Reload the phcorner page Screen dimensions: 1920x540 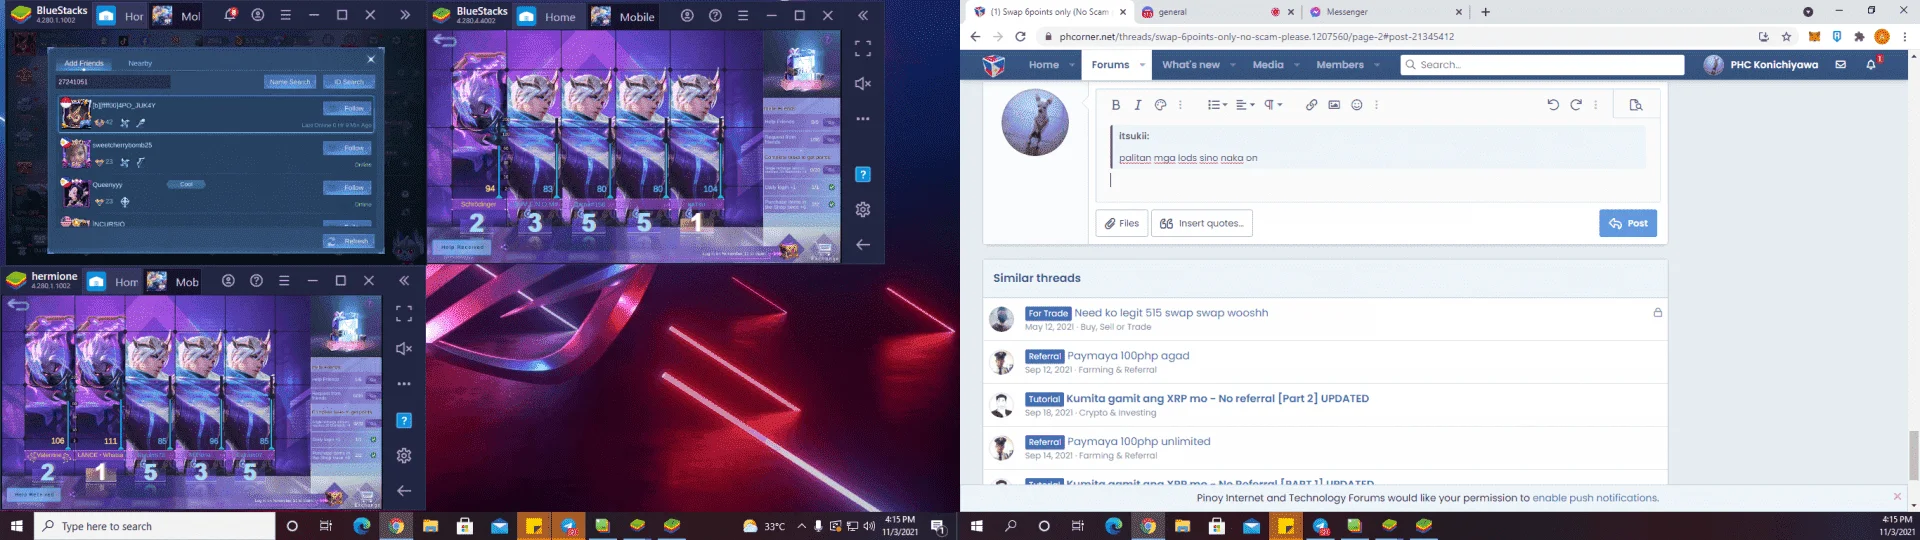[1020, 37]
